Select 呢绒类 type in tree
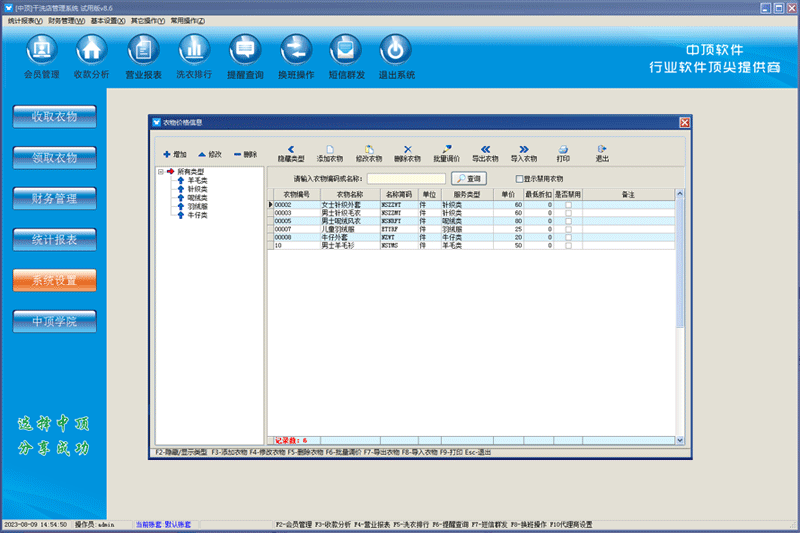 (x=197, y=198)
